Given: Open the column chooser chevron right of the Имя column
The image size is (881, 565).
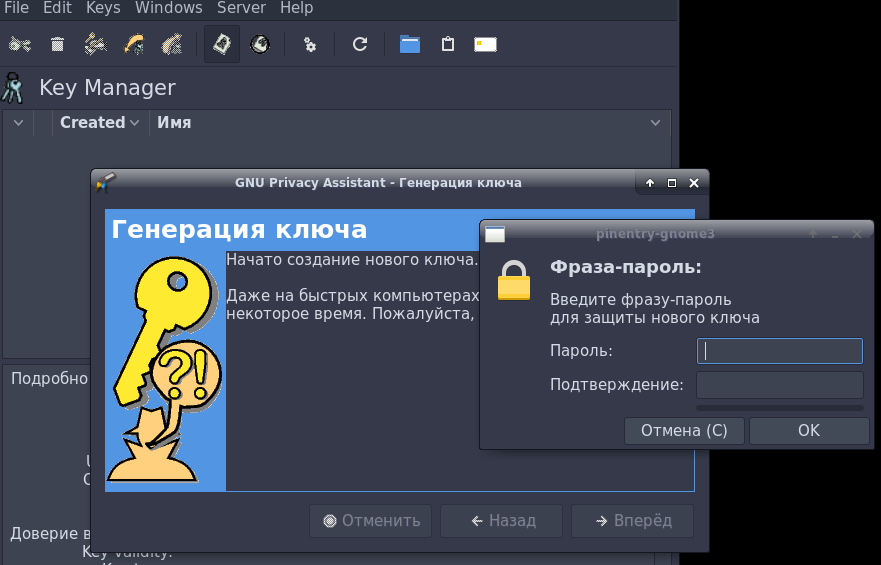Looking at the screenshot, I should [655, 122].
